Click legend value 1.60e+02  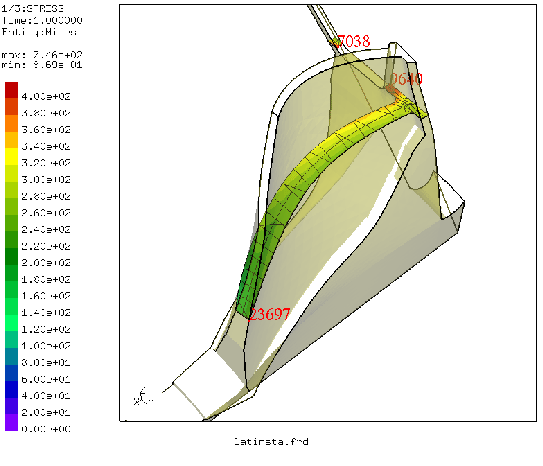46,295
